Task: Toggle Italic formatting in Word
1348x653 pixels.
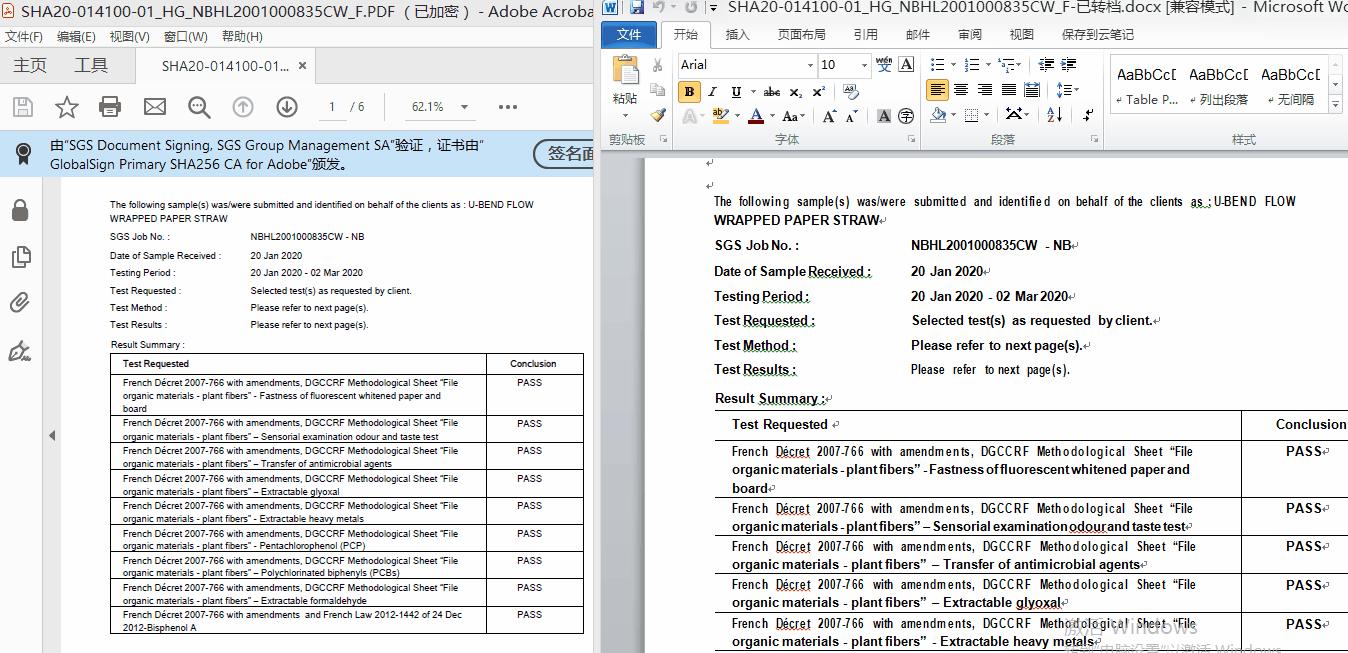Action: click(712, 91)
